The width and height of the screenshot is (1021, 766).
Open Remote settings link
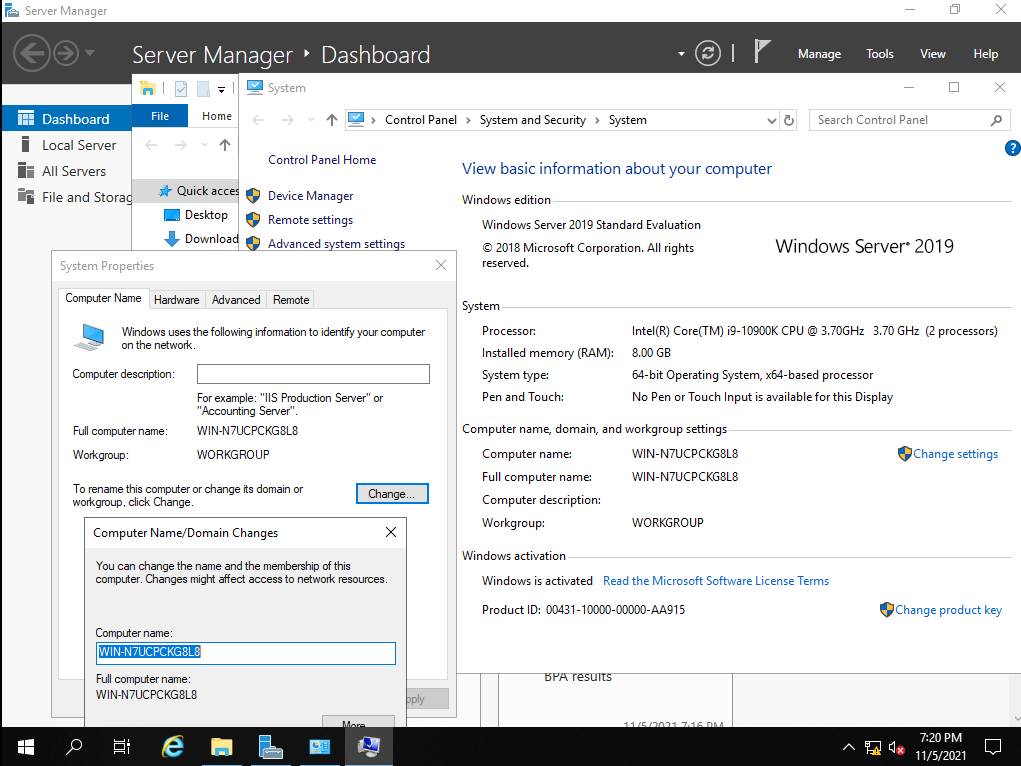(311, 220)
